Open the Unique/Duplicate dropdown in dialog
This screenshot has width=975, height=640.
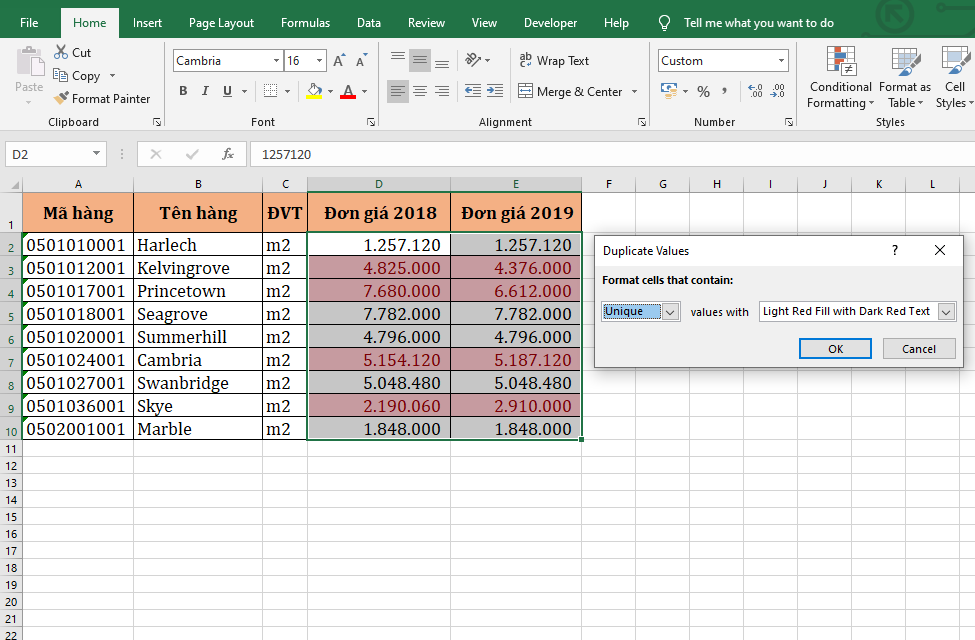point(671,312)
